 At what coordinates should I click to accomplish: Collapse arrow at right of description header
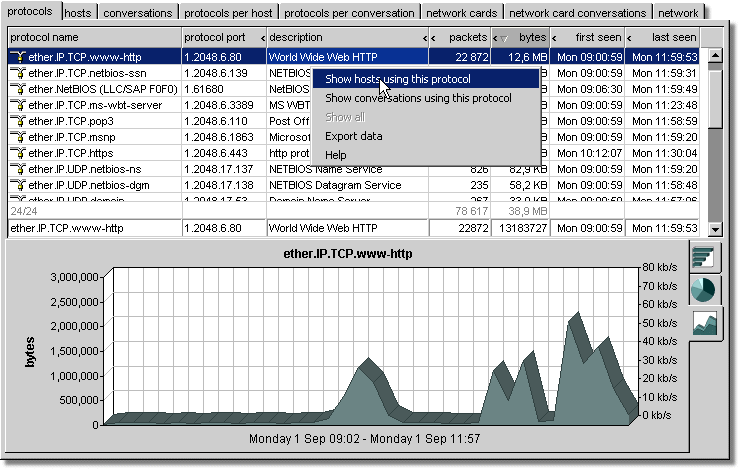tap(425, 38)
